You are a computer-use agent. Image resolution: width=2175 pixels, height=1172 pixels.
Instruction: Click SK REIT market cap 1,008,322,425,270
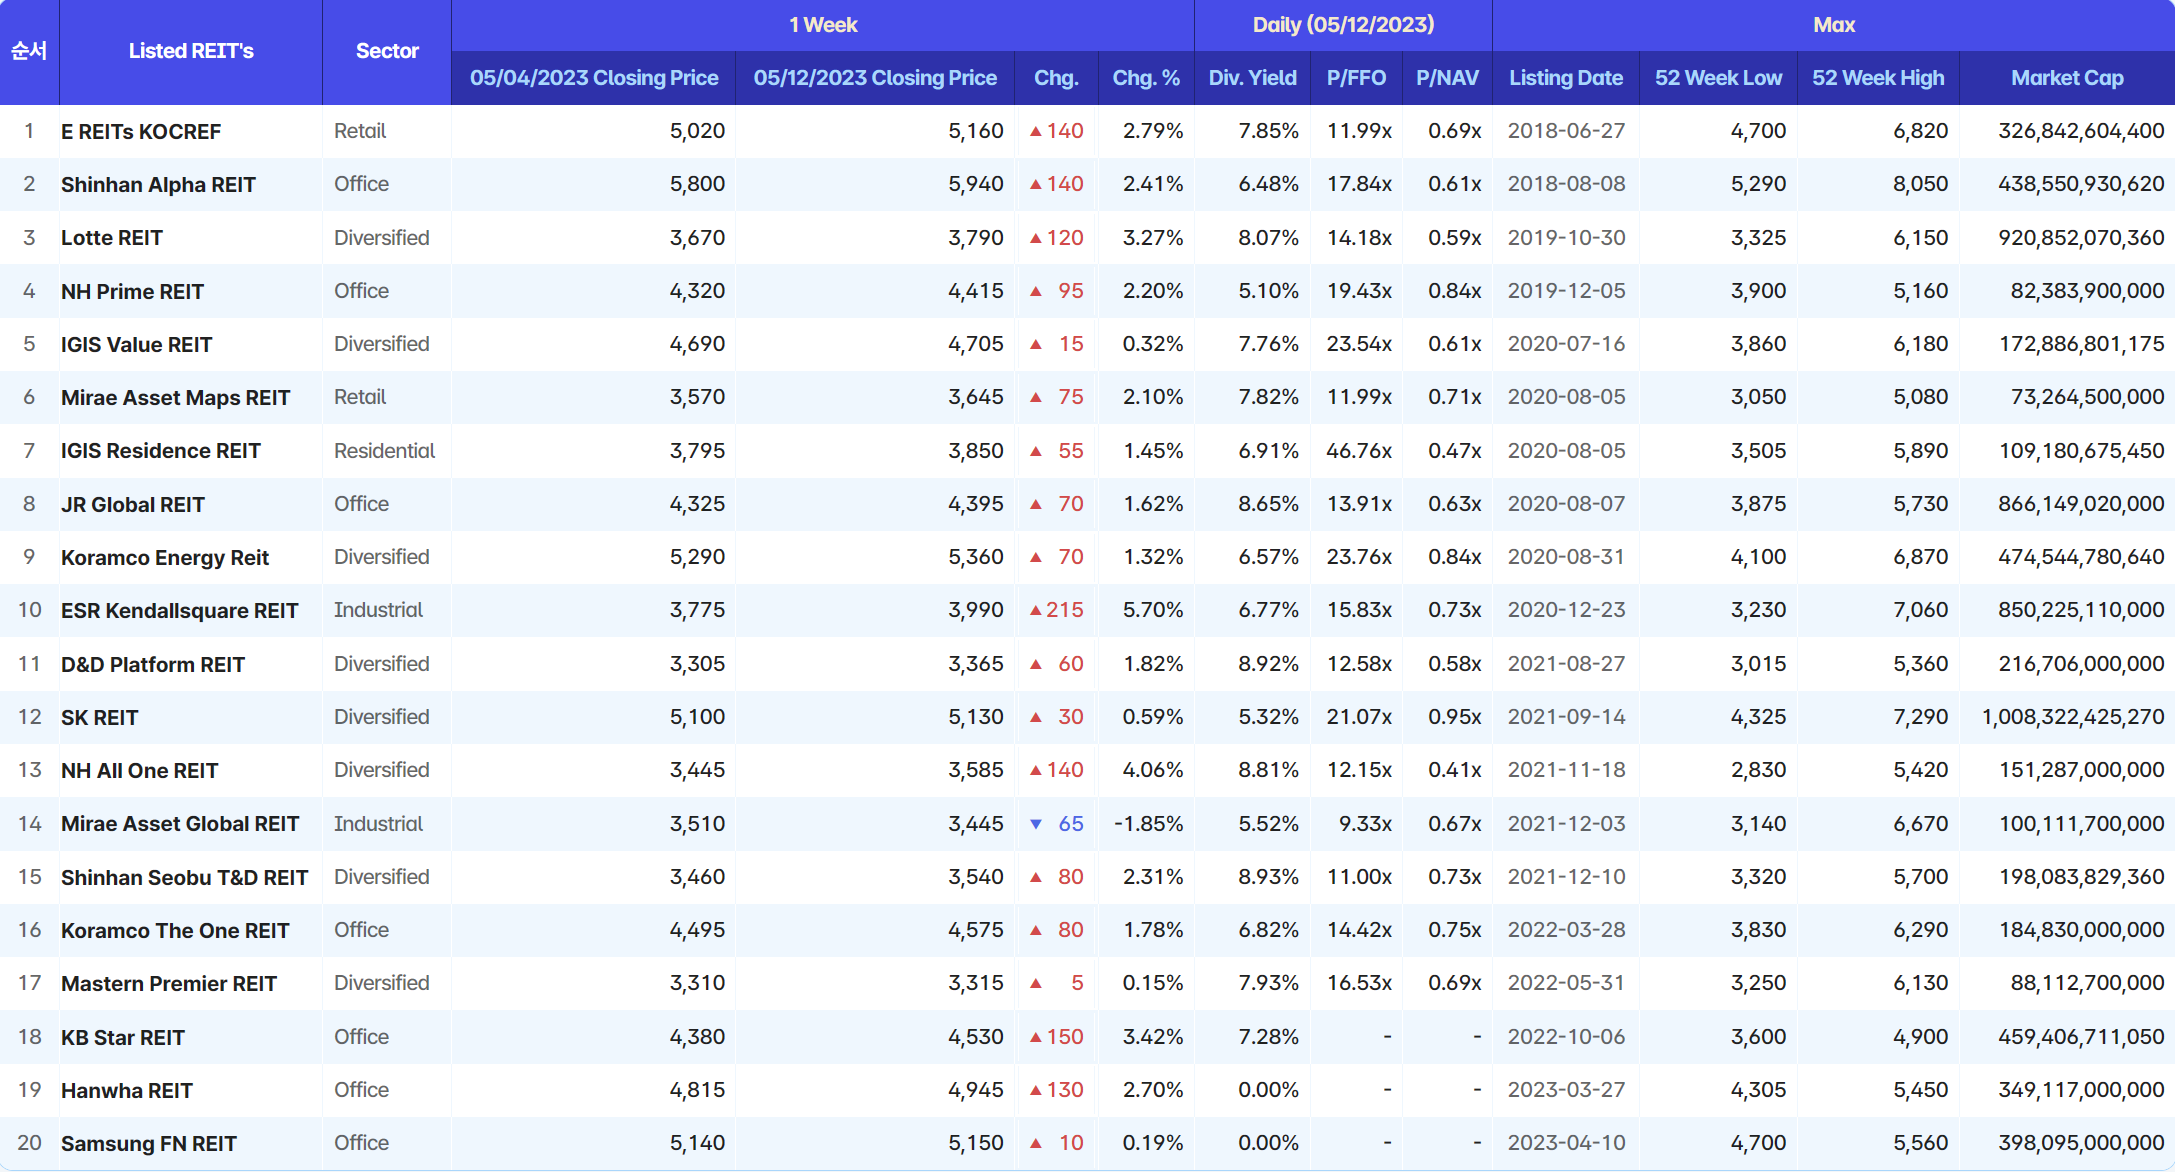click(2073, 717)
